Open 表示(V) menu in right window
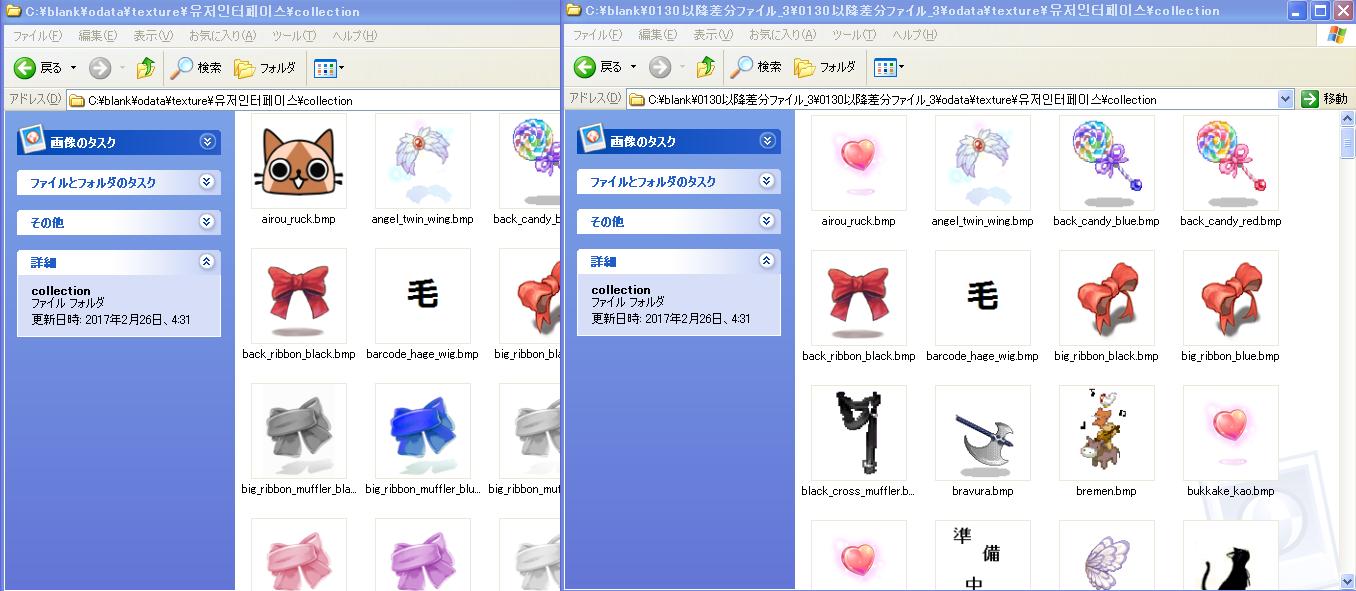The height and width of the screenshot is (591, 1356). click(x=712, y=35)
